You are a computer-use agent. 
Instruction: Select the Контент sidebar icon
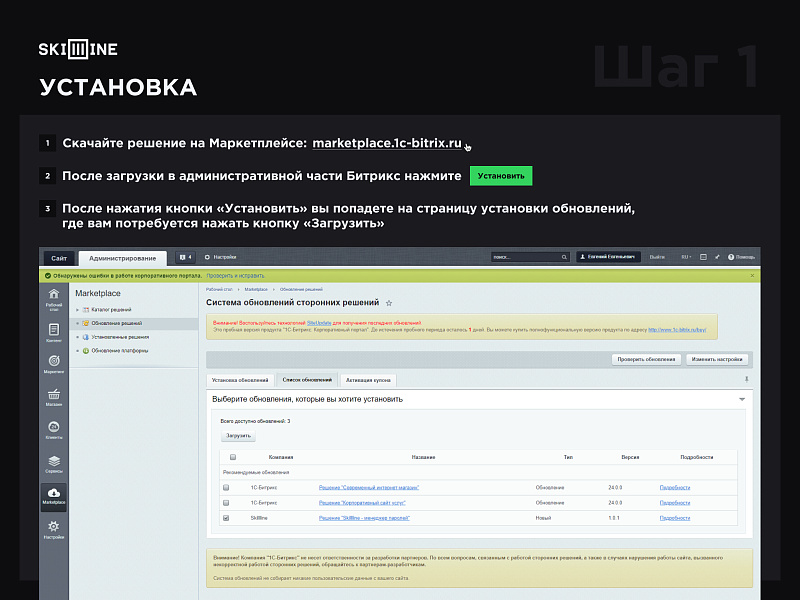pos(53,327)
